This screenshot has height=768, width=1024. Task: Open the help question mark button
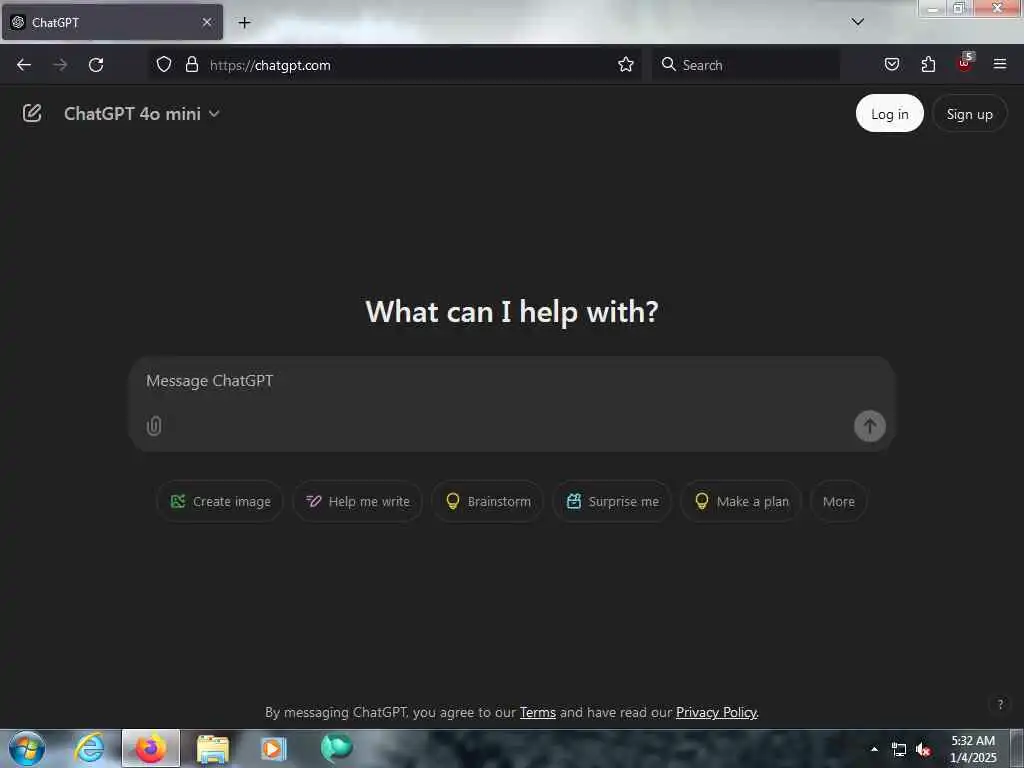(x=1000, y=704)
